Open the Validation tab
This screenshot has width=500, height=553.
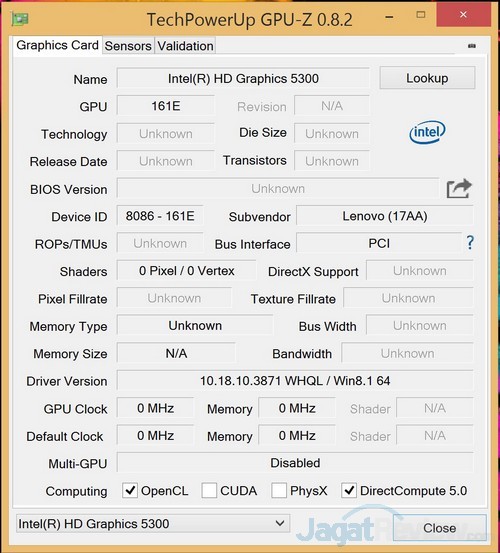tap(185, 46)
